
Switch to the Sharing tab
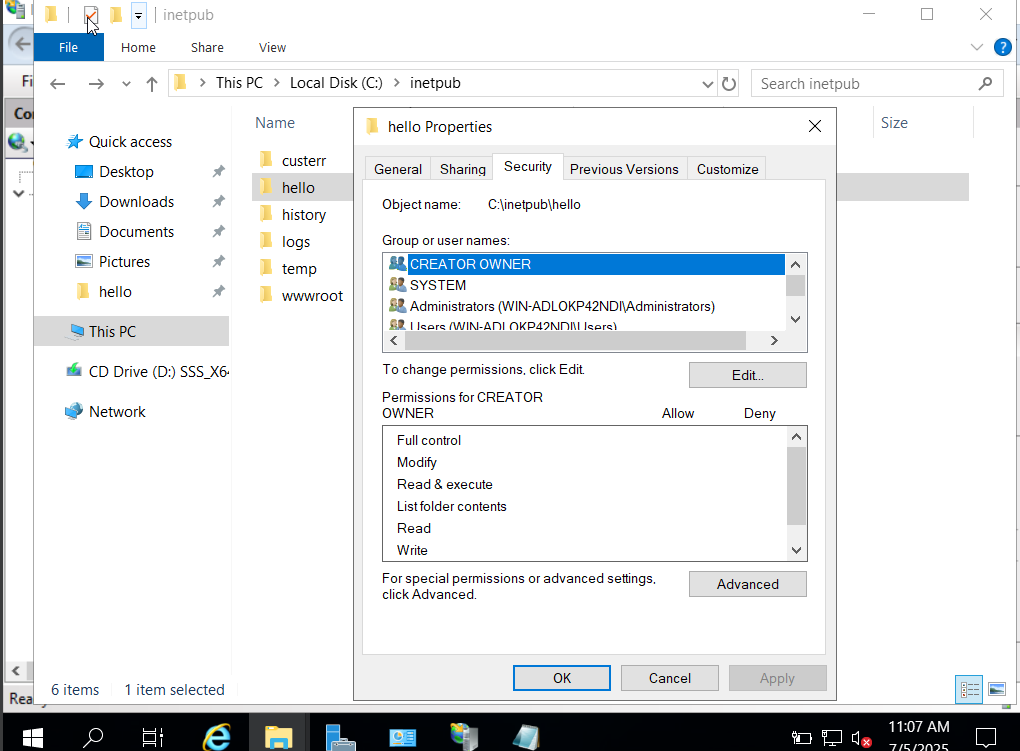(463, 169)
